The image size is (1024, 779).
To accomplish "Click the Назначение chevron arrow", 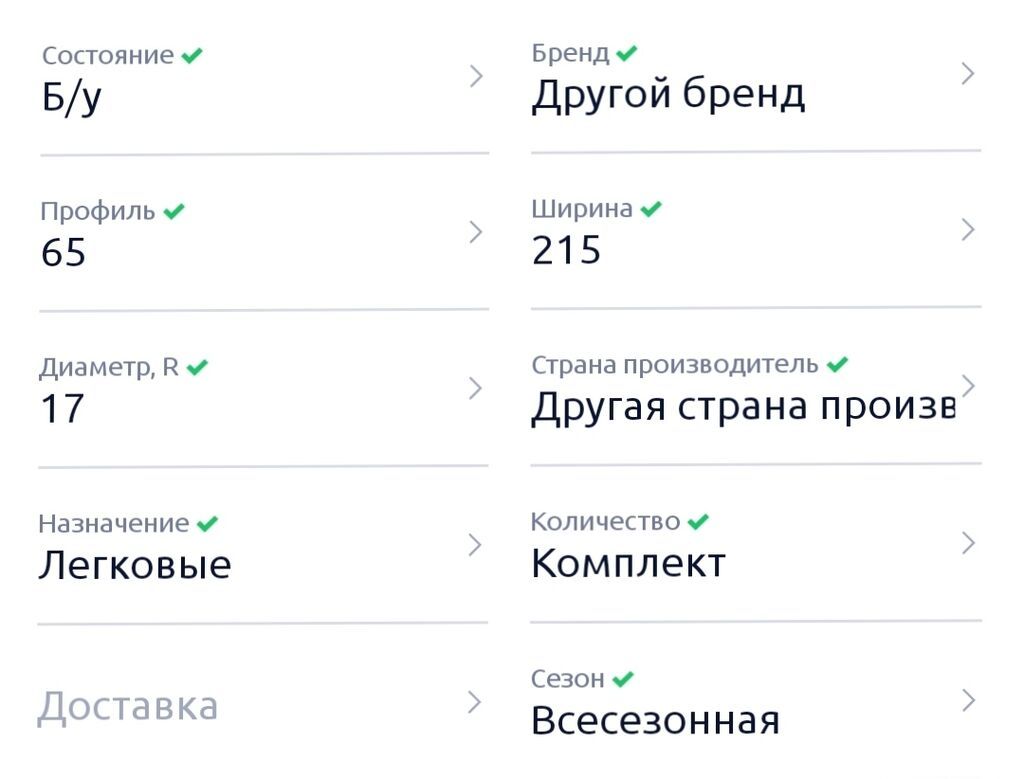I will 475,545.
